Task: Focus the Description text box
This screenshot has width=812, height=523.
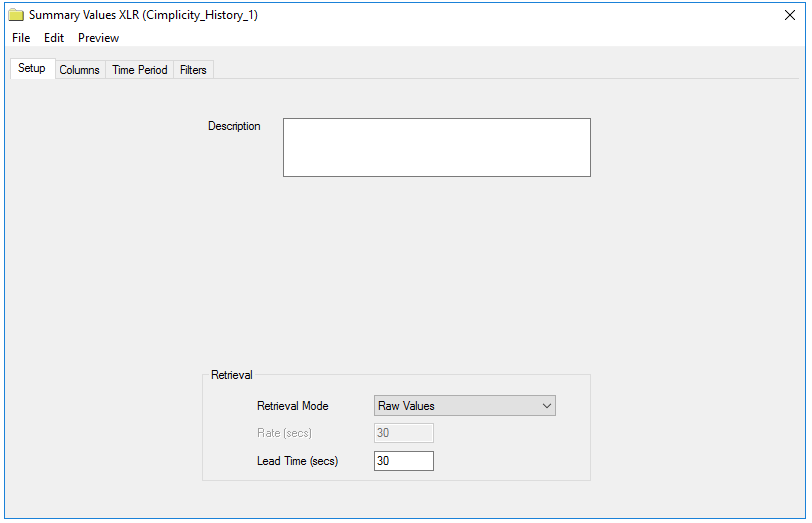Action: [x=437, y=148]
